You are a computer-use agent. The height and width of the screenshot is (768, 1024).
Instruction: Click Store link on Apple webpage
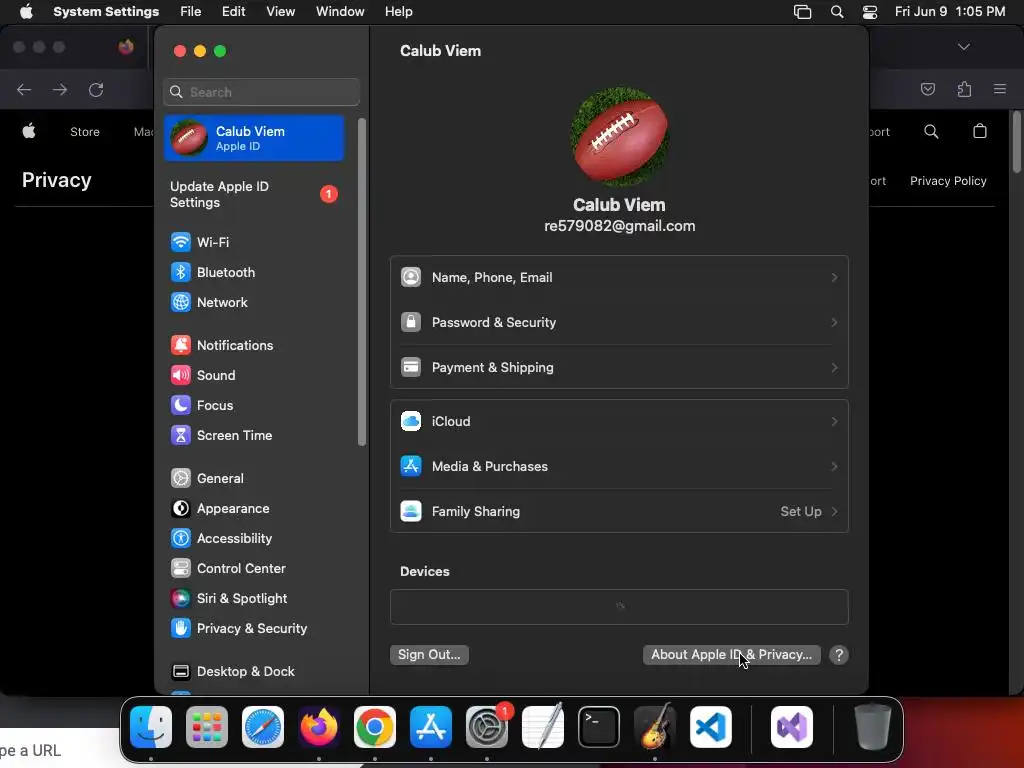coord(85,132)
